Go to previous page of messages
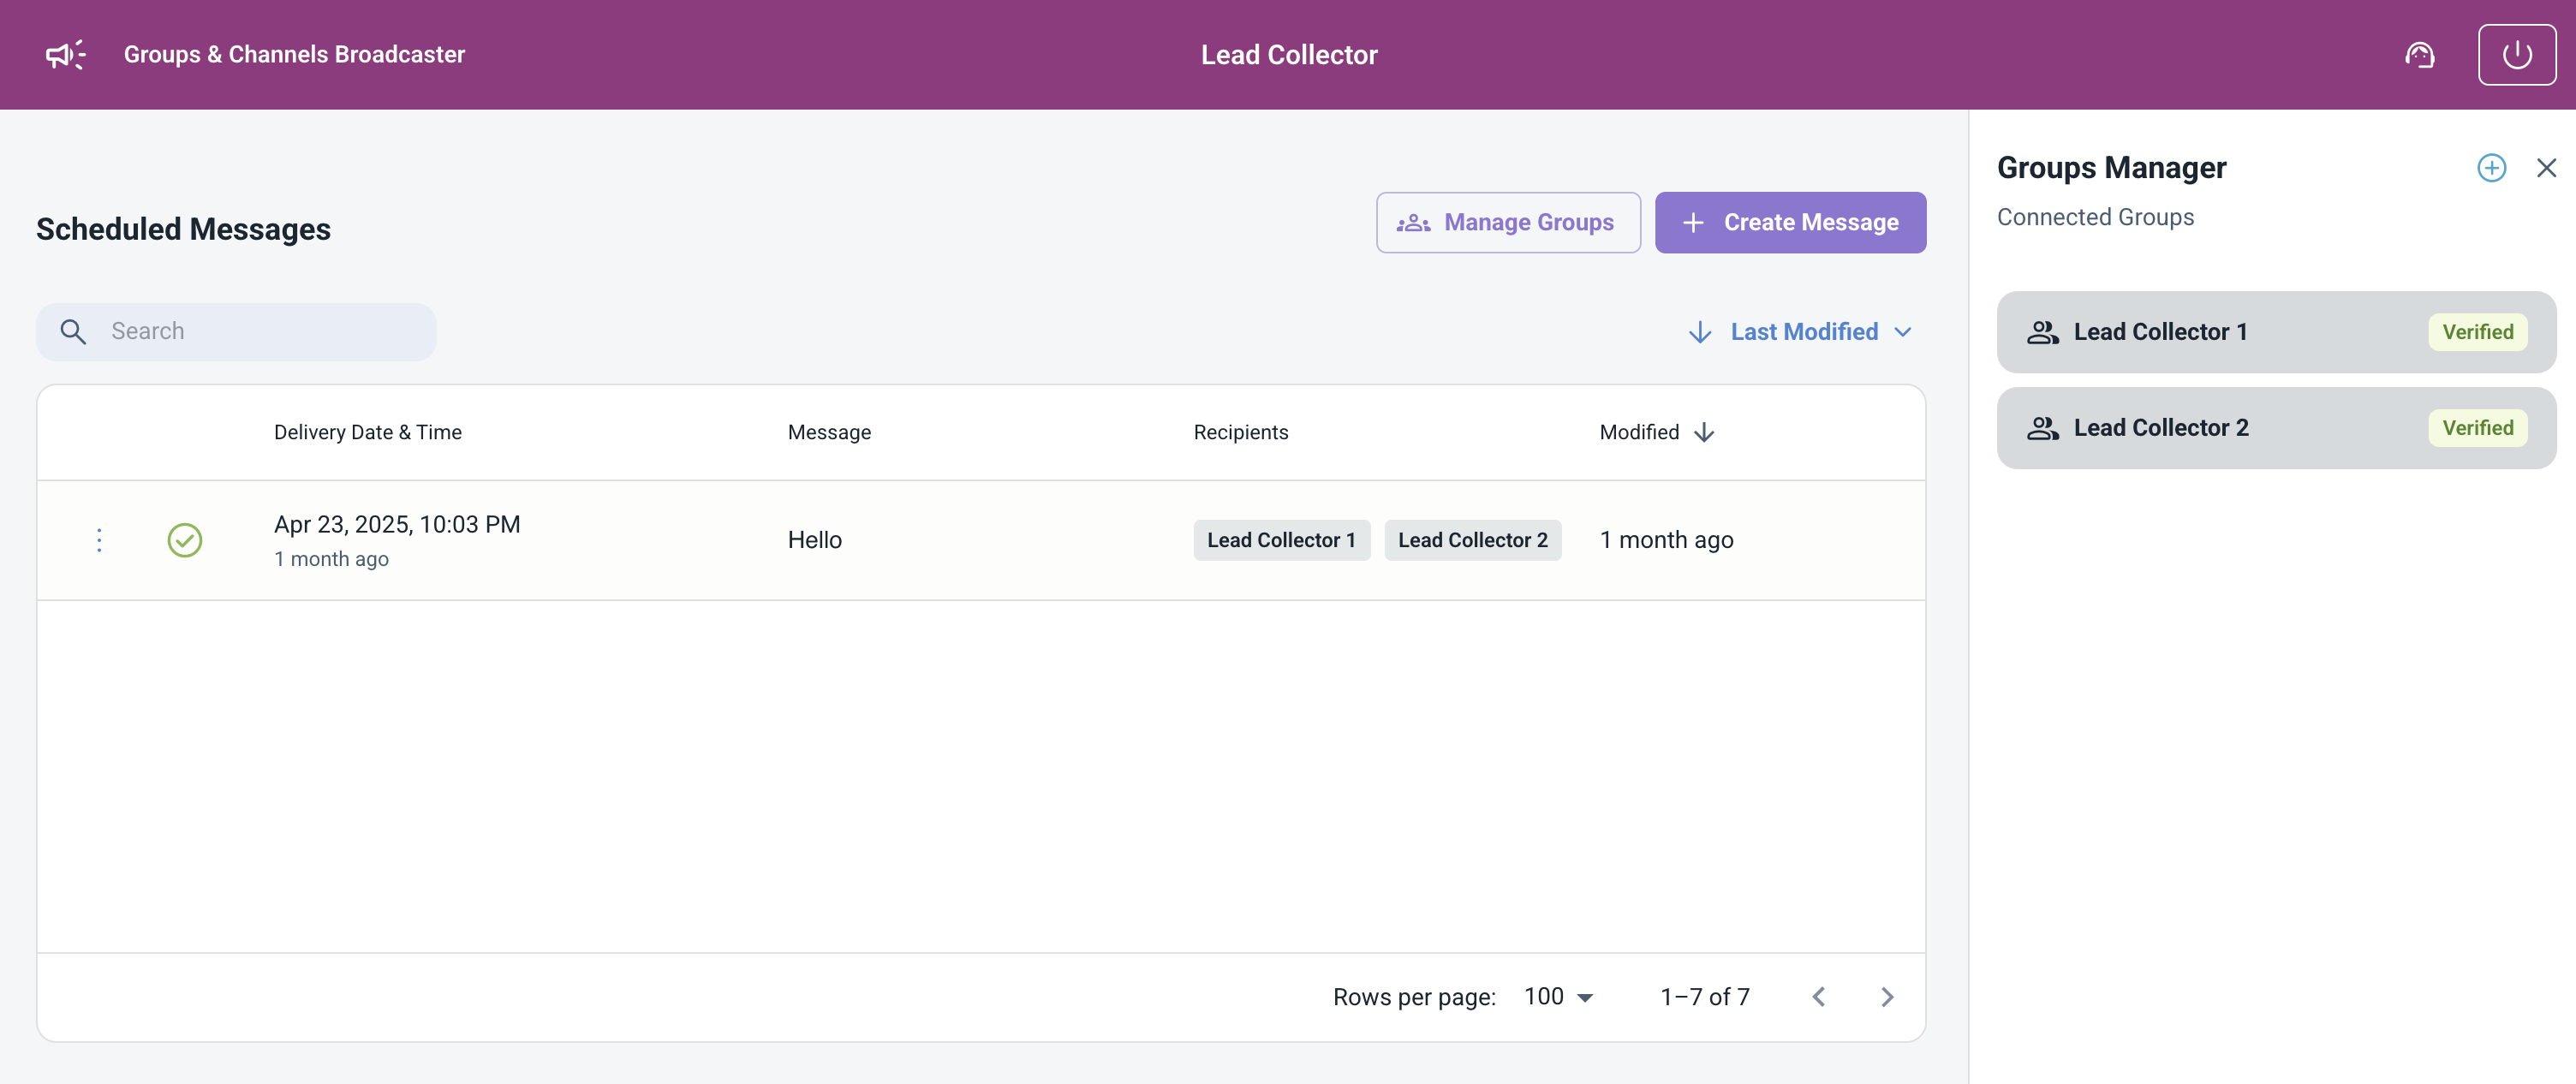Image resolution: width=2576 pixels, height=1084 pixels. 1818,997
